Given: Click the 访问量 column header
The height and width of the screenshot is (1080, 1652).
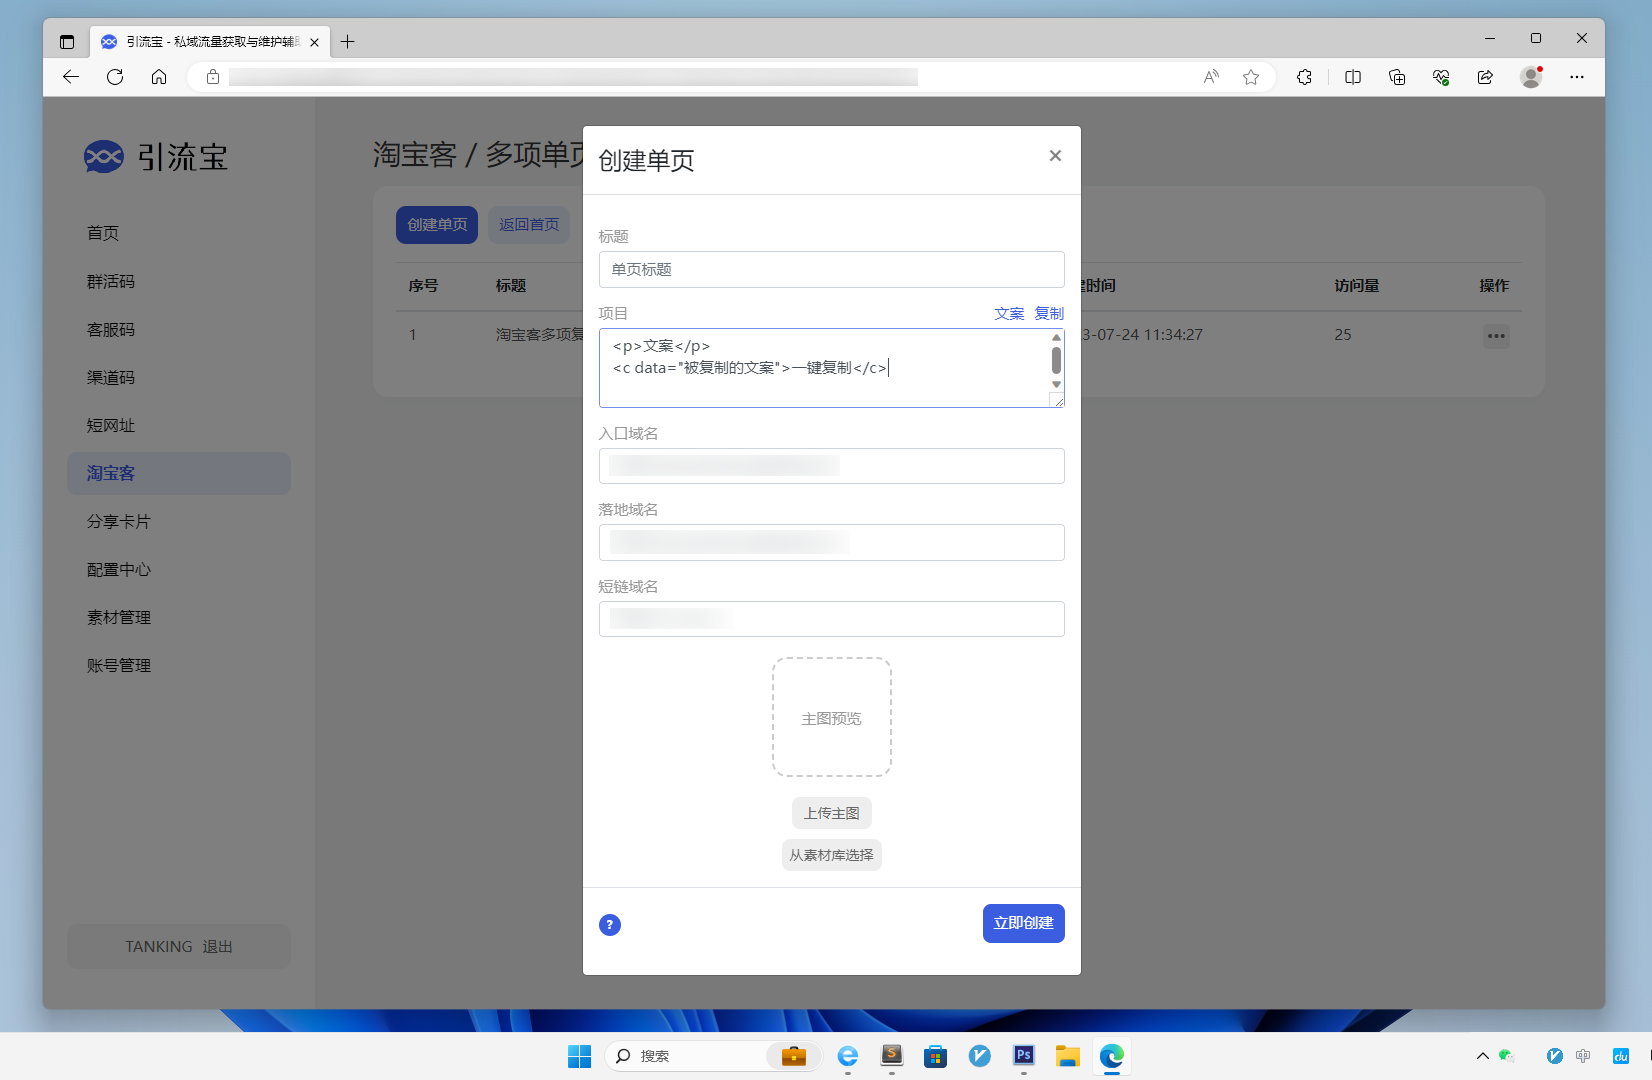Looking at the screenshot, I should [1357, 286].
